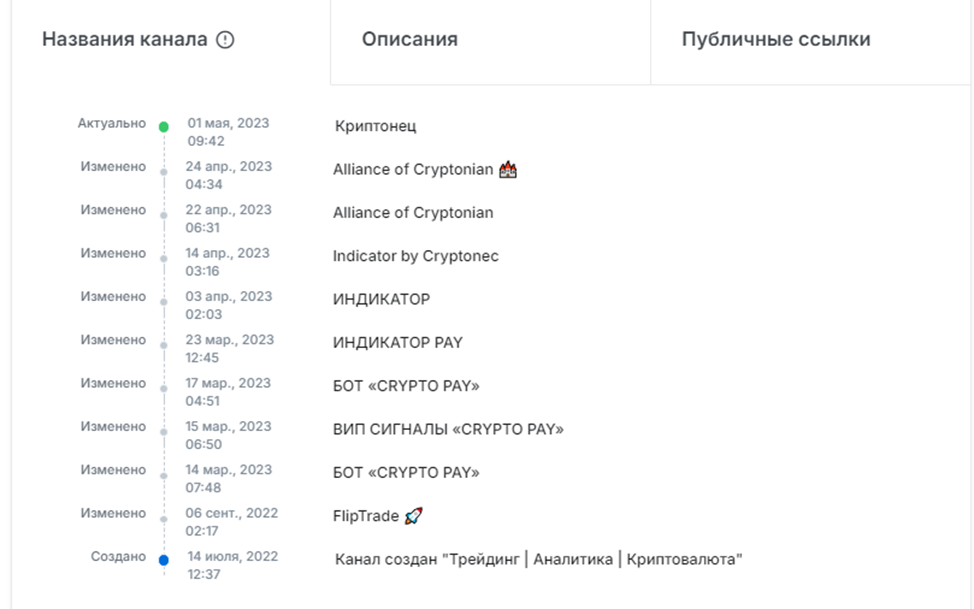Click the info icon next to Названия канала
Screen dimensions: 974x609
pyautogui.click(x=229, y=39)
